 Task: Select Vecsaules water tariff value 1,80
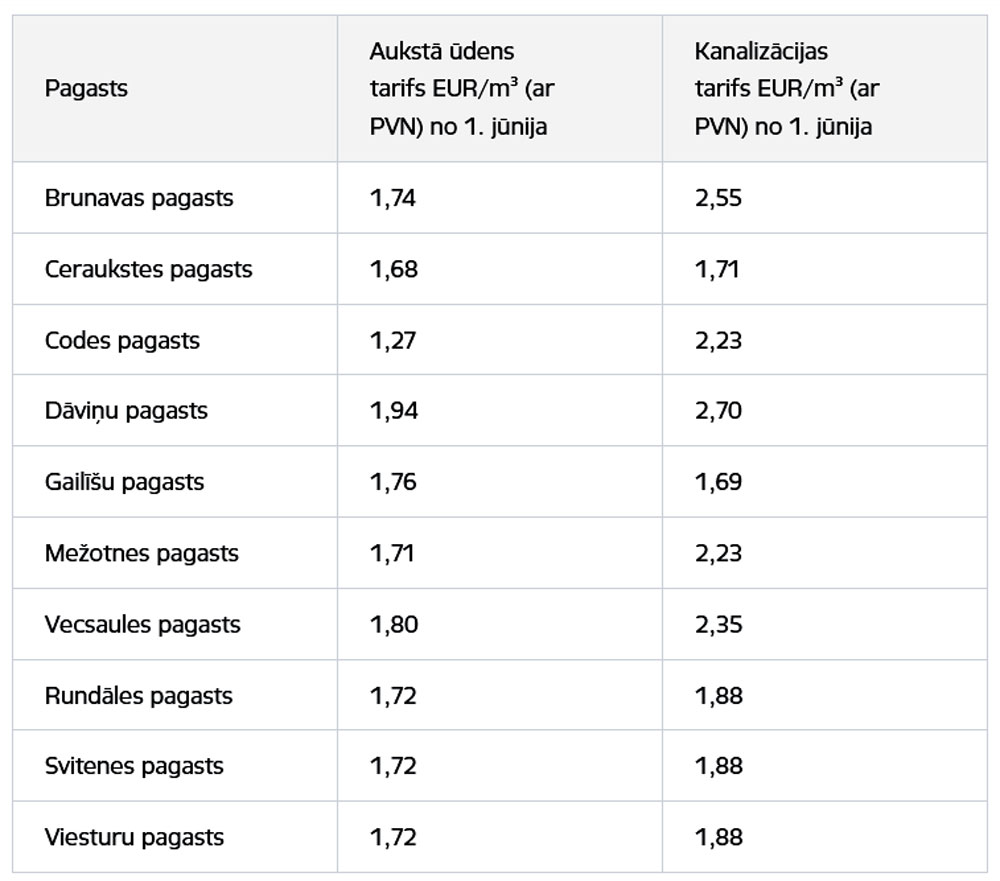coord(393,624)
